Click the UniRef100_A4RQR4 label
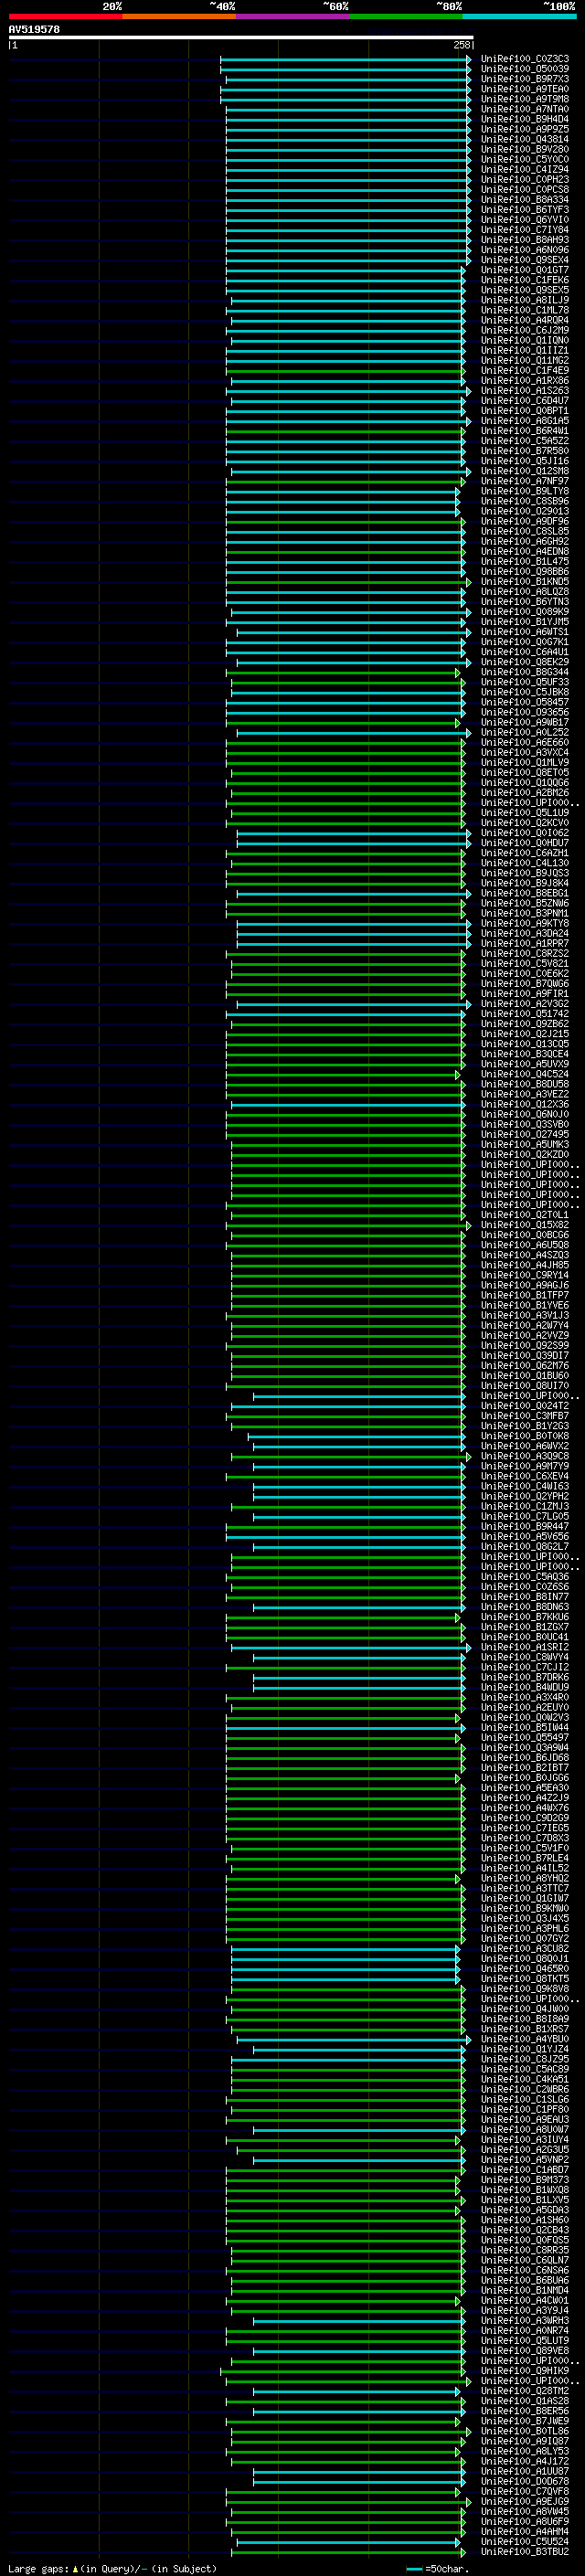Viewport: 585px width, 2576px height. click(x=524, y=320)
